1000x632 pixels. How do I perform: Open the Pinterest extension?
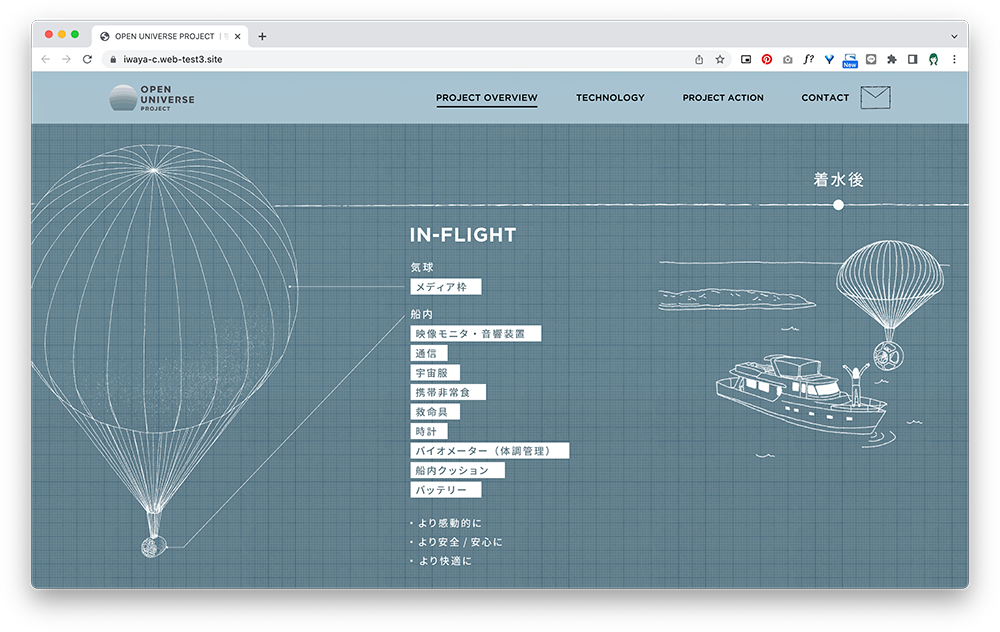point(767,60)
